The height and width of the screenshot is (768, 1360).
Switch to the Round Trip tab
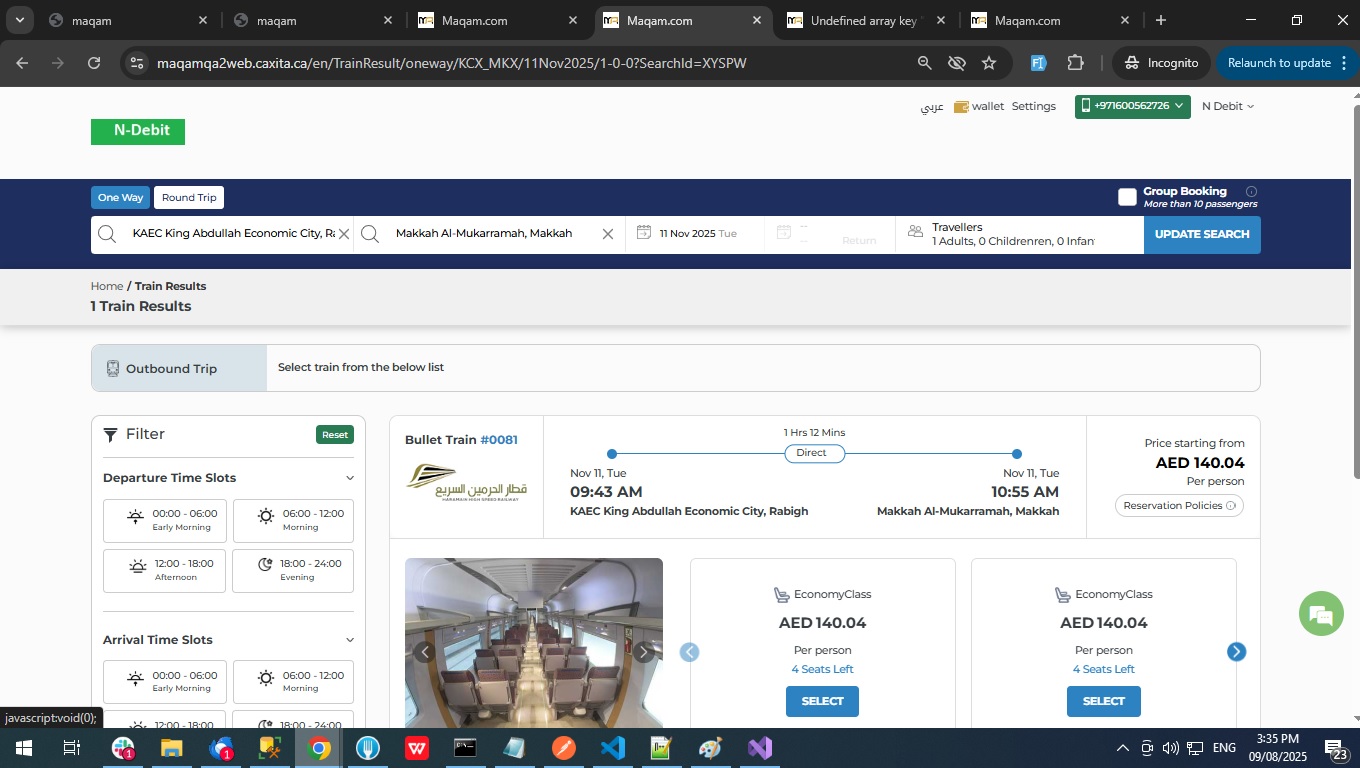pos(189,198)
